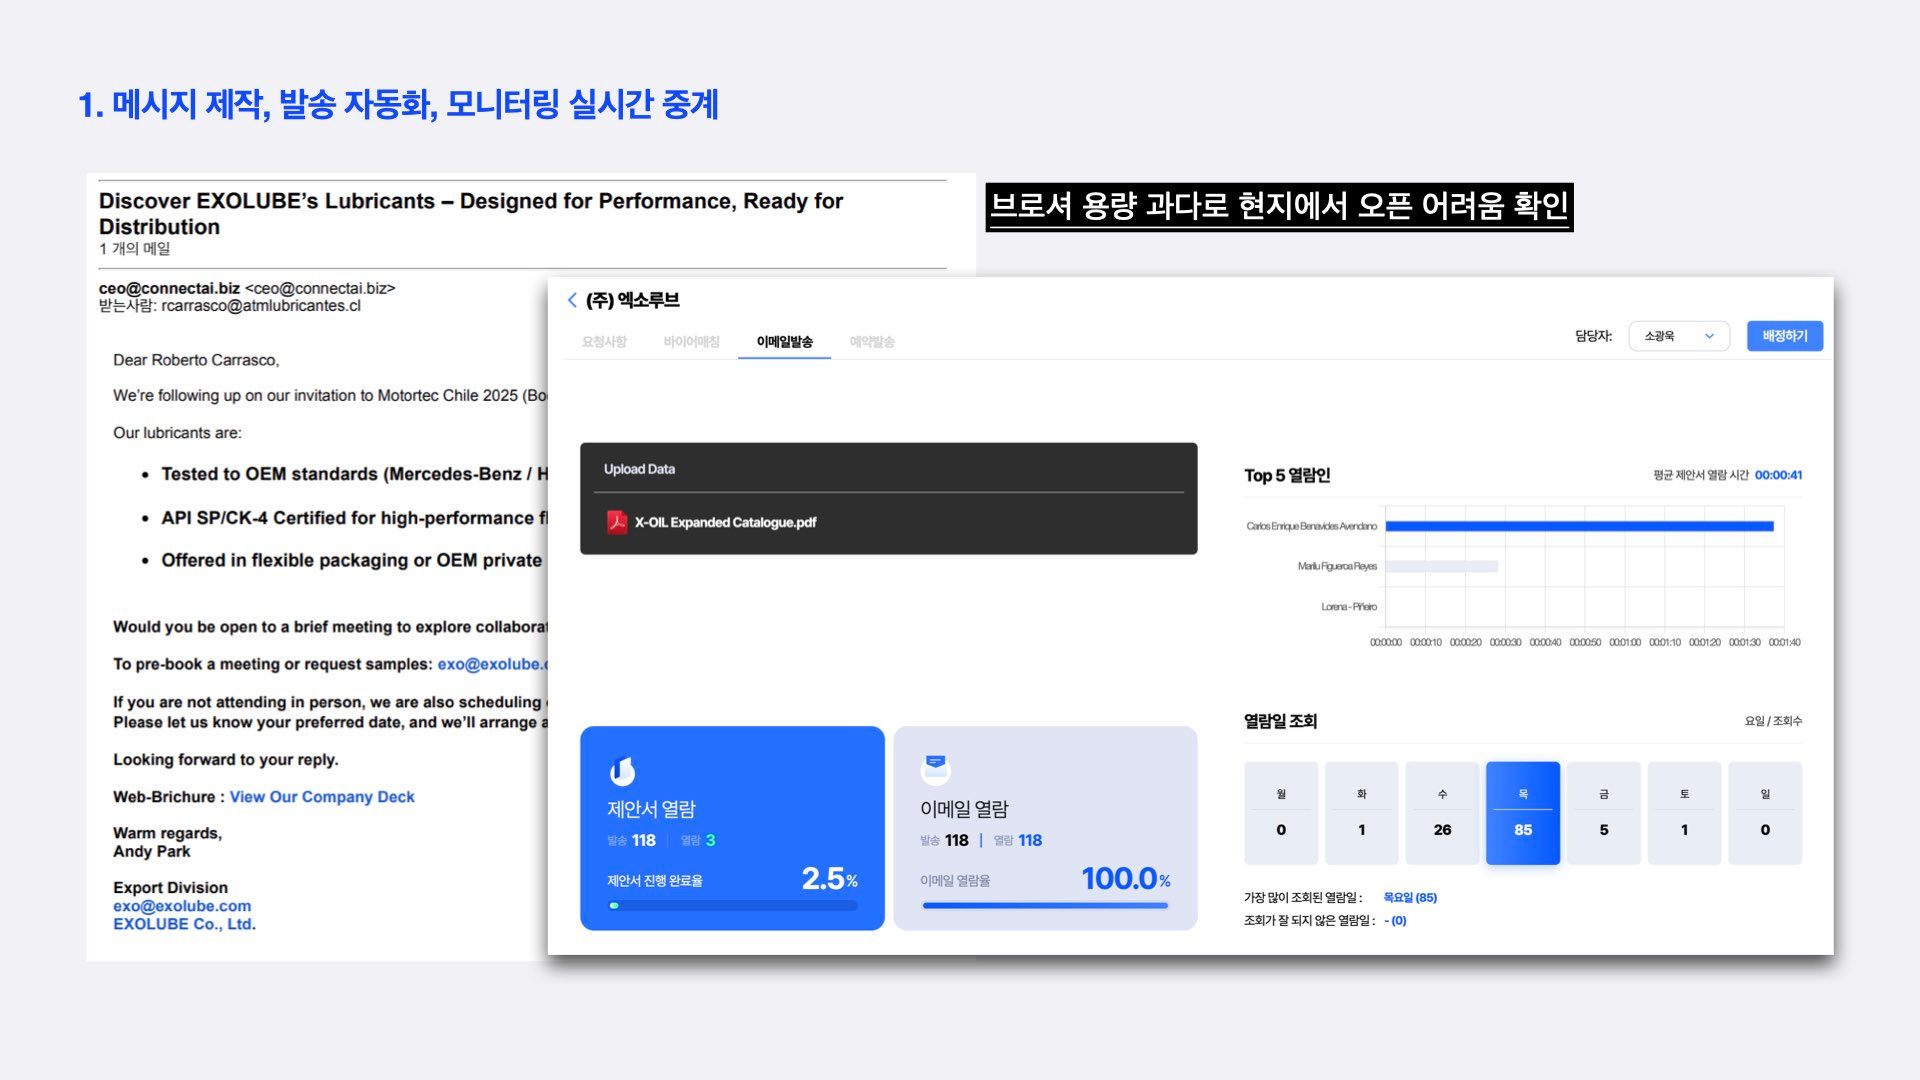The image size is (1920, 1080).
Task: Click the - (0) least-viewed day value
Action: (1395, 921)
